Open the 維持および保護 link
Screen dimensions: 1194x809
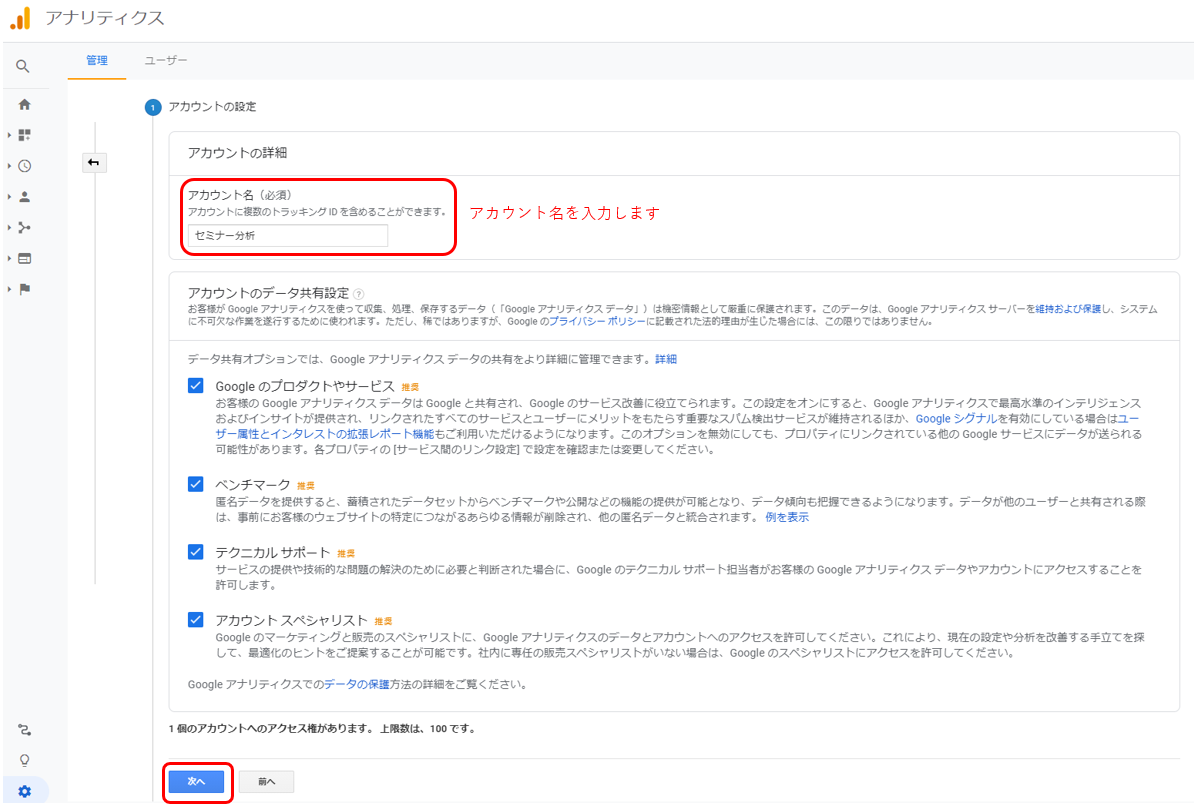click(x=1068, y=309)
